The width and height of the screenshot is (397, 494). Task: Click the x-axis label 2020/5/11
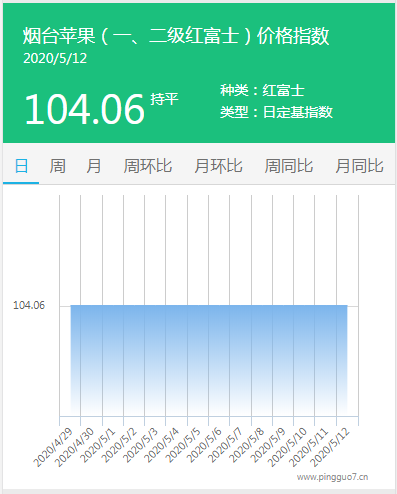click(x=308, y=447)
